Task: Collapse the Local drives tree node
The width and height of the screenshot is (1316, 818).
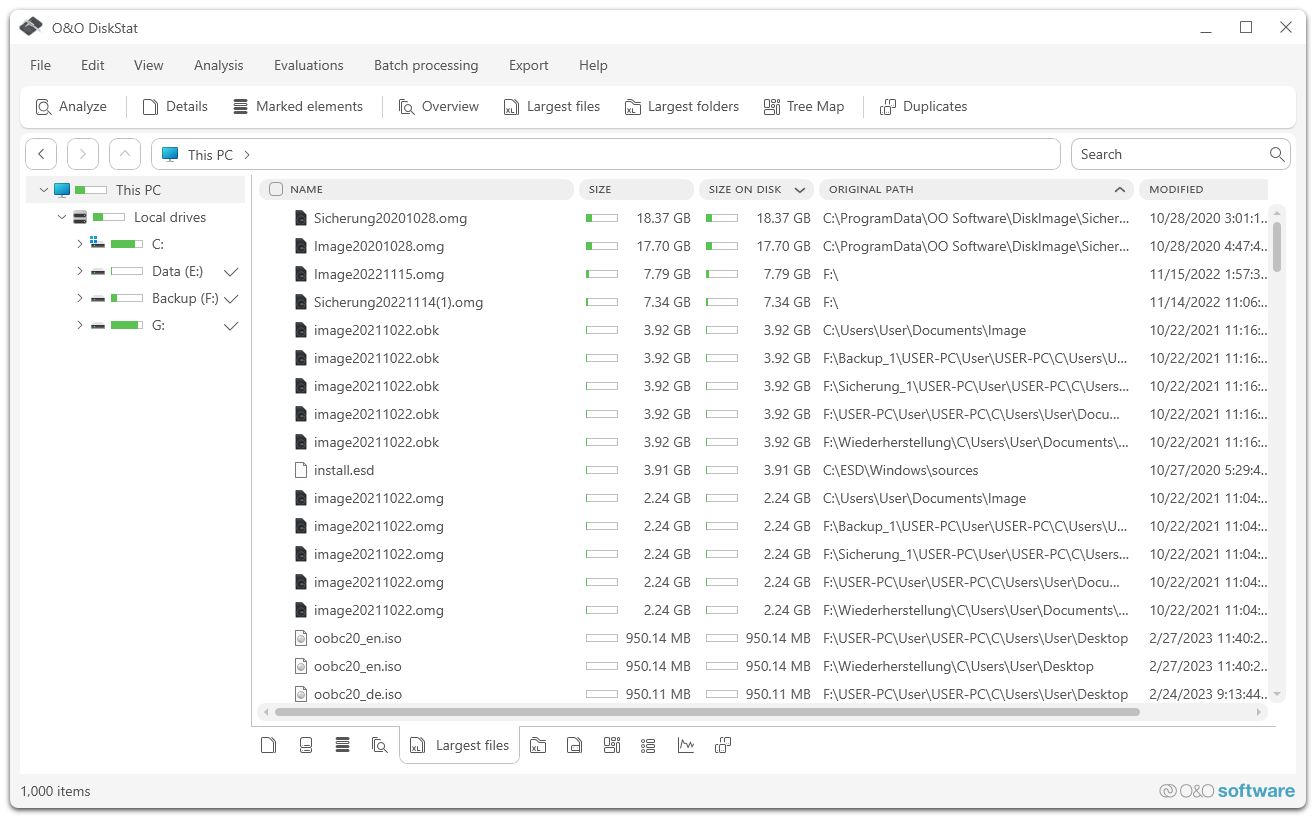Action: pyautogui.click(x=62, y=217)
